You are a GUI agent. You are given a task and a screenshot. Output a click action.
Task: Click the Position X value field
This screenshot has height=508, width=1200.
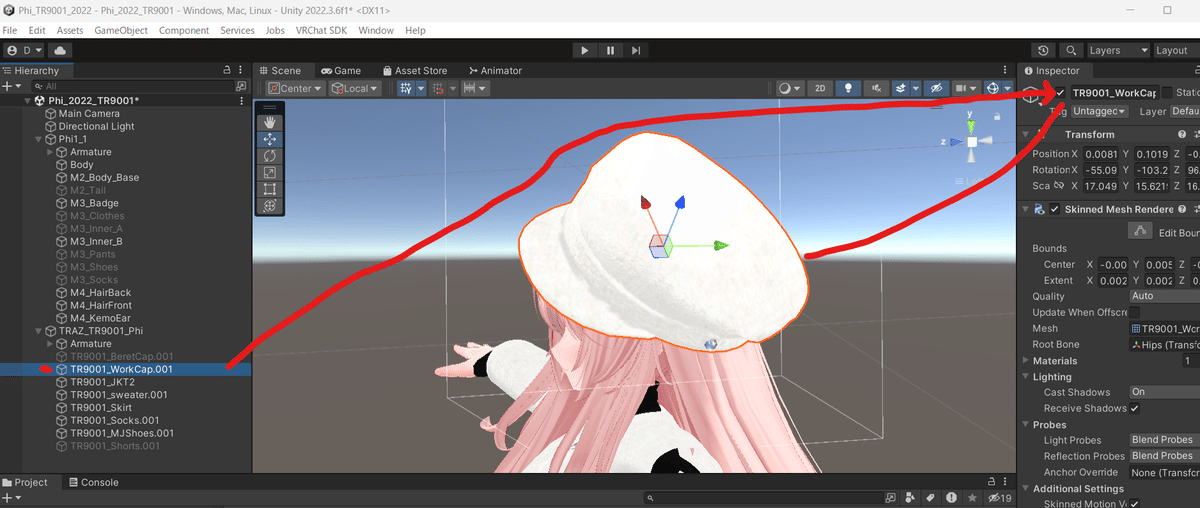pyautogui.click(x=1101, y=154)
